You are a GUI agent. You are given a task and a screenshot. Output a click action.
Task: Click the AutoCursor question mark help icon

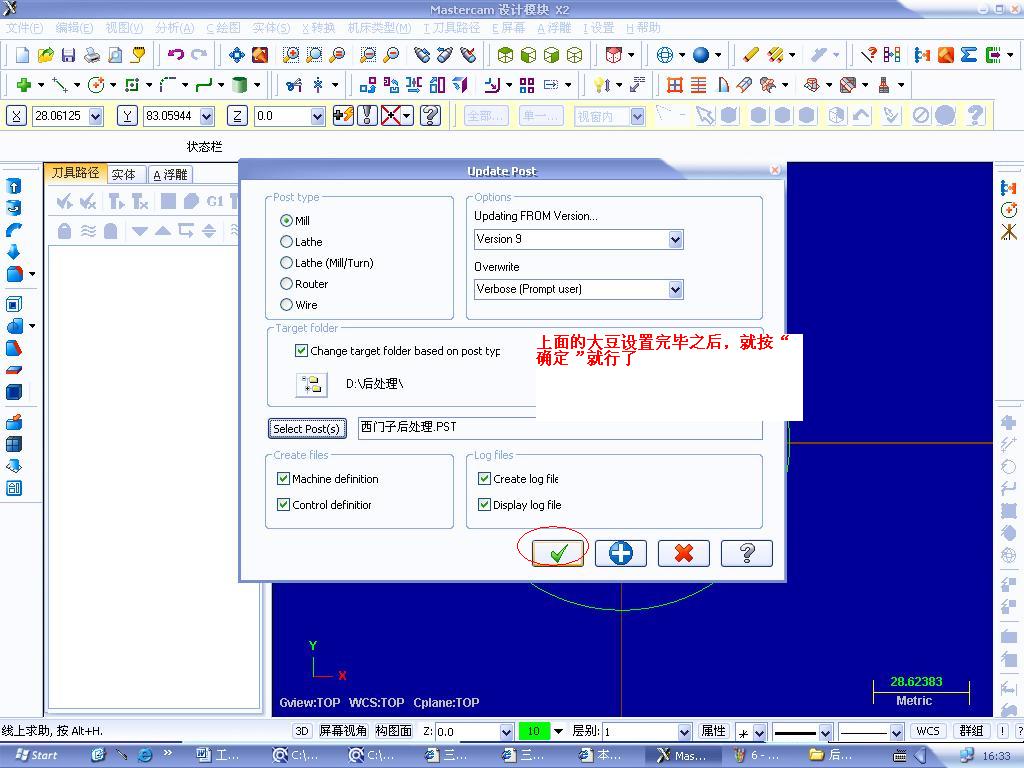point(430,116)
